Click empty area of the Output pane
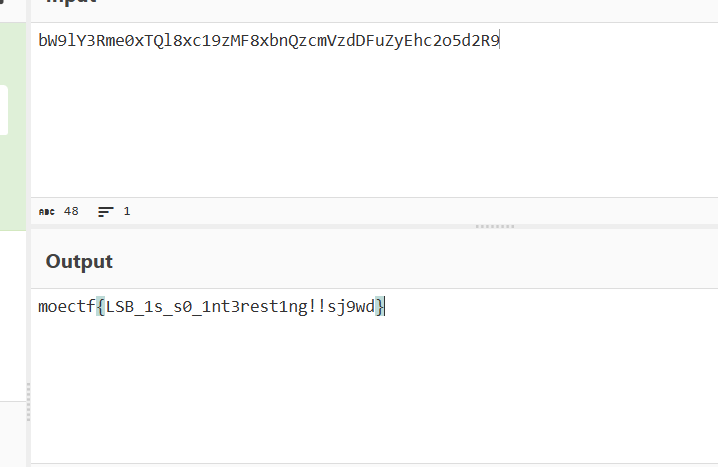718x467 pixels. click(x=370, y=390)
